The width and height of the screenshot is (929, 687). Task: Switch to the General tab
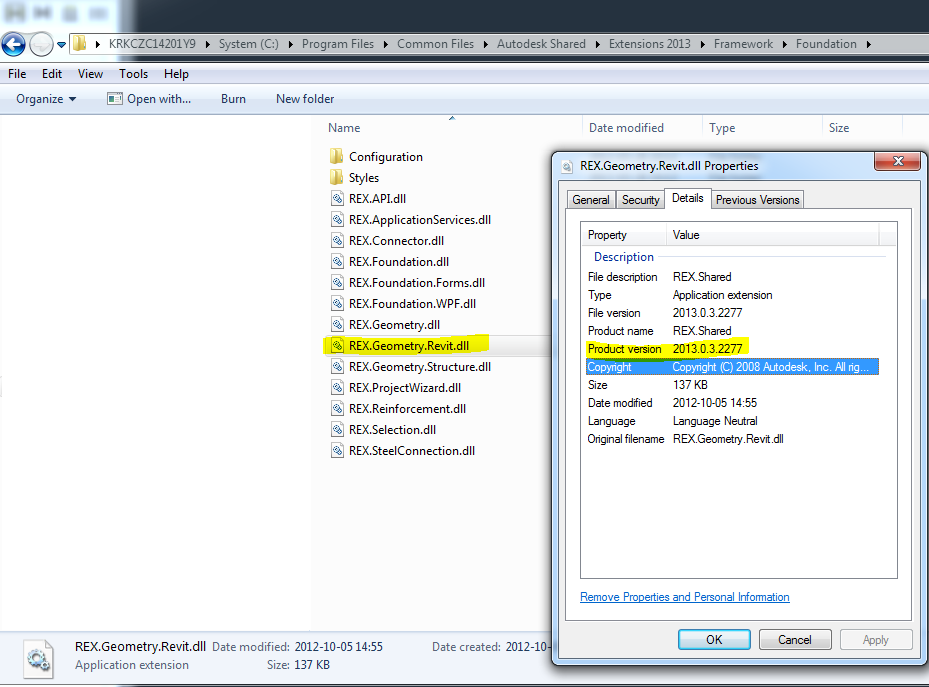591,200
